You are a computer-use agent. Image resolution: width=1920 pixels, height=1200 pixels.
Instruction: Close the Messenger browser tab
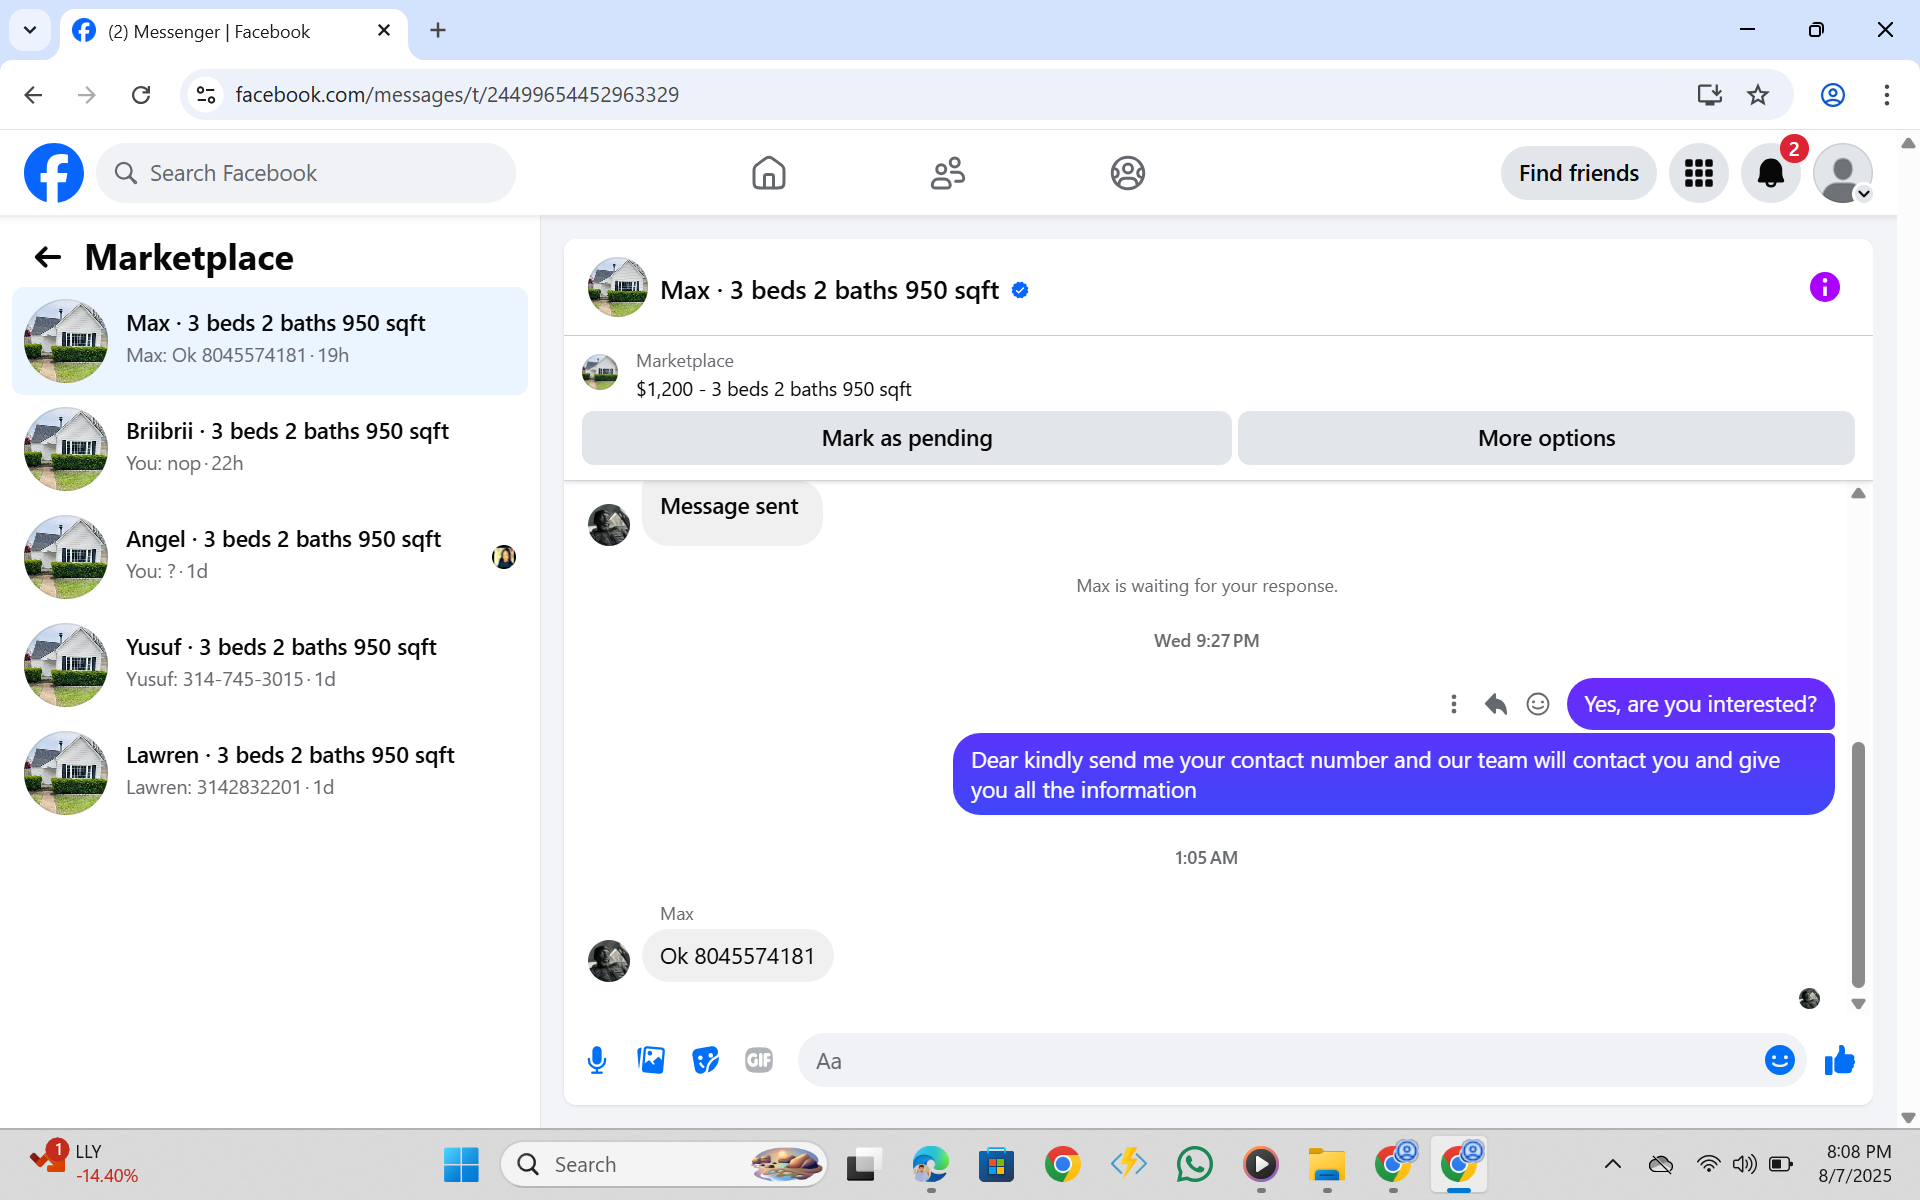384,31
